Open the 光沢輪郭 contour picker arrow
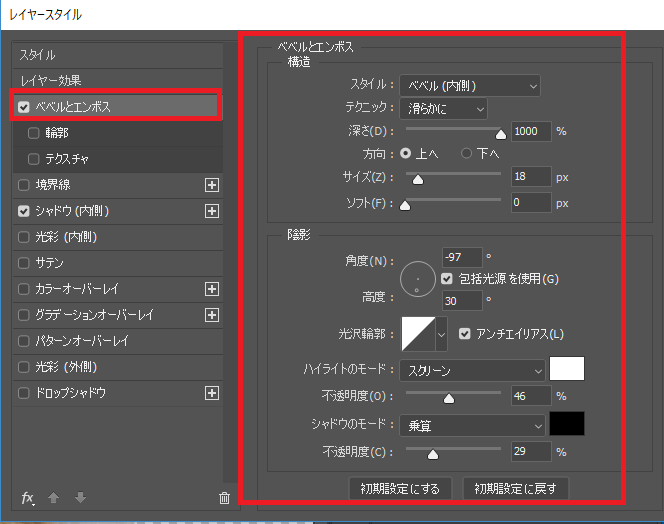Screen dimensions: 664x524 point(441,334)
